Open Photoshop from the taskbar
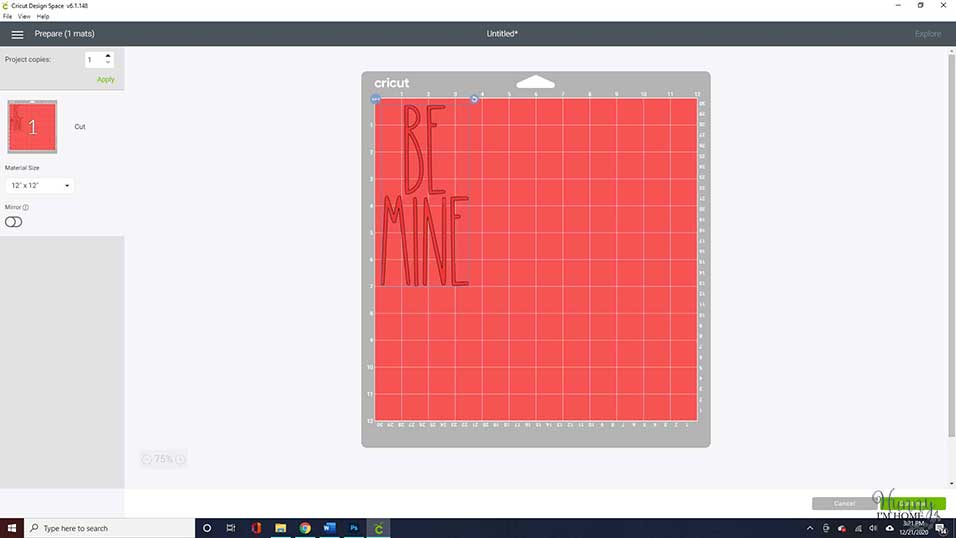 coord(354,528)
